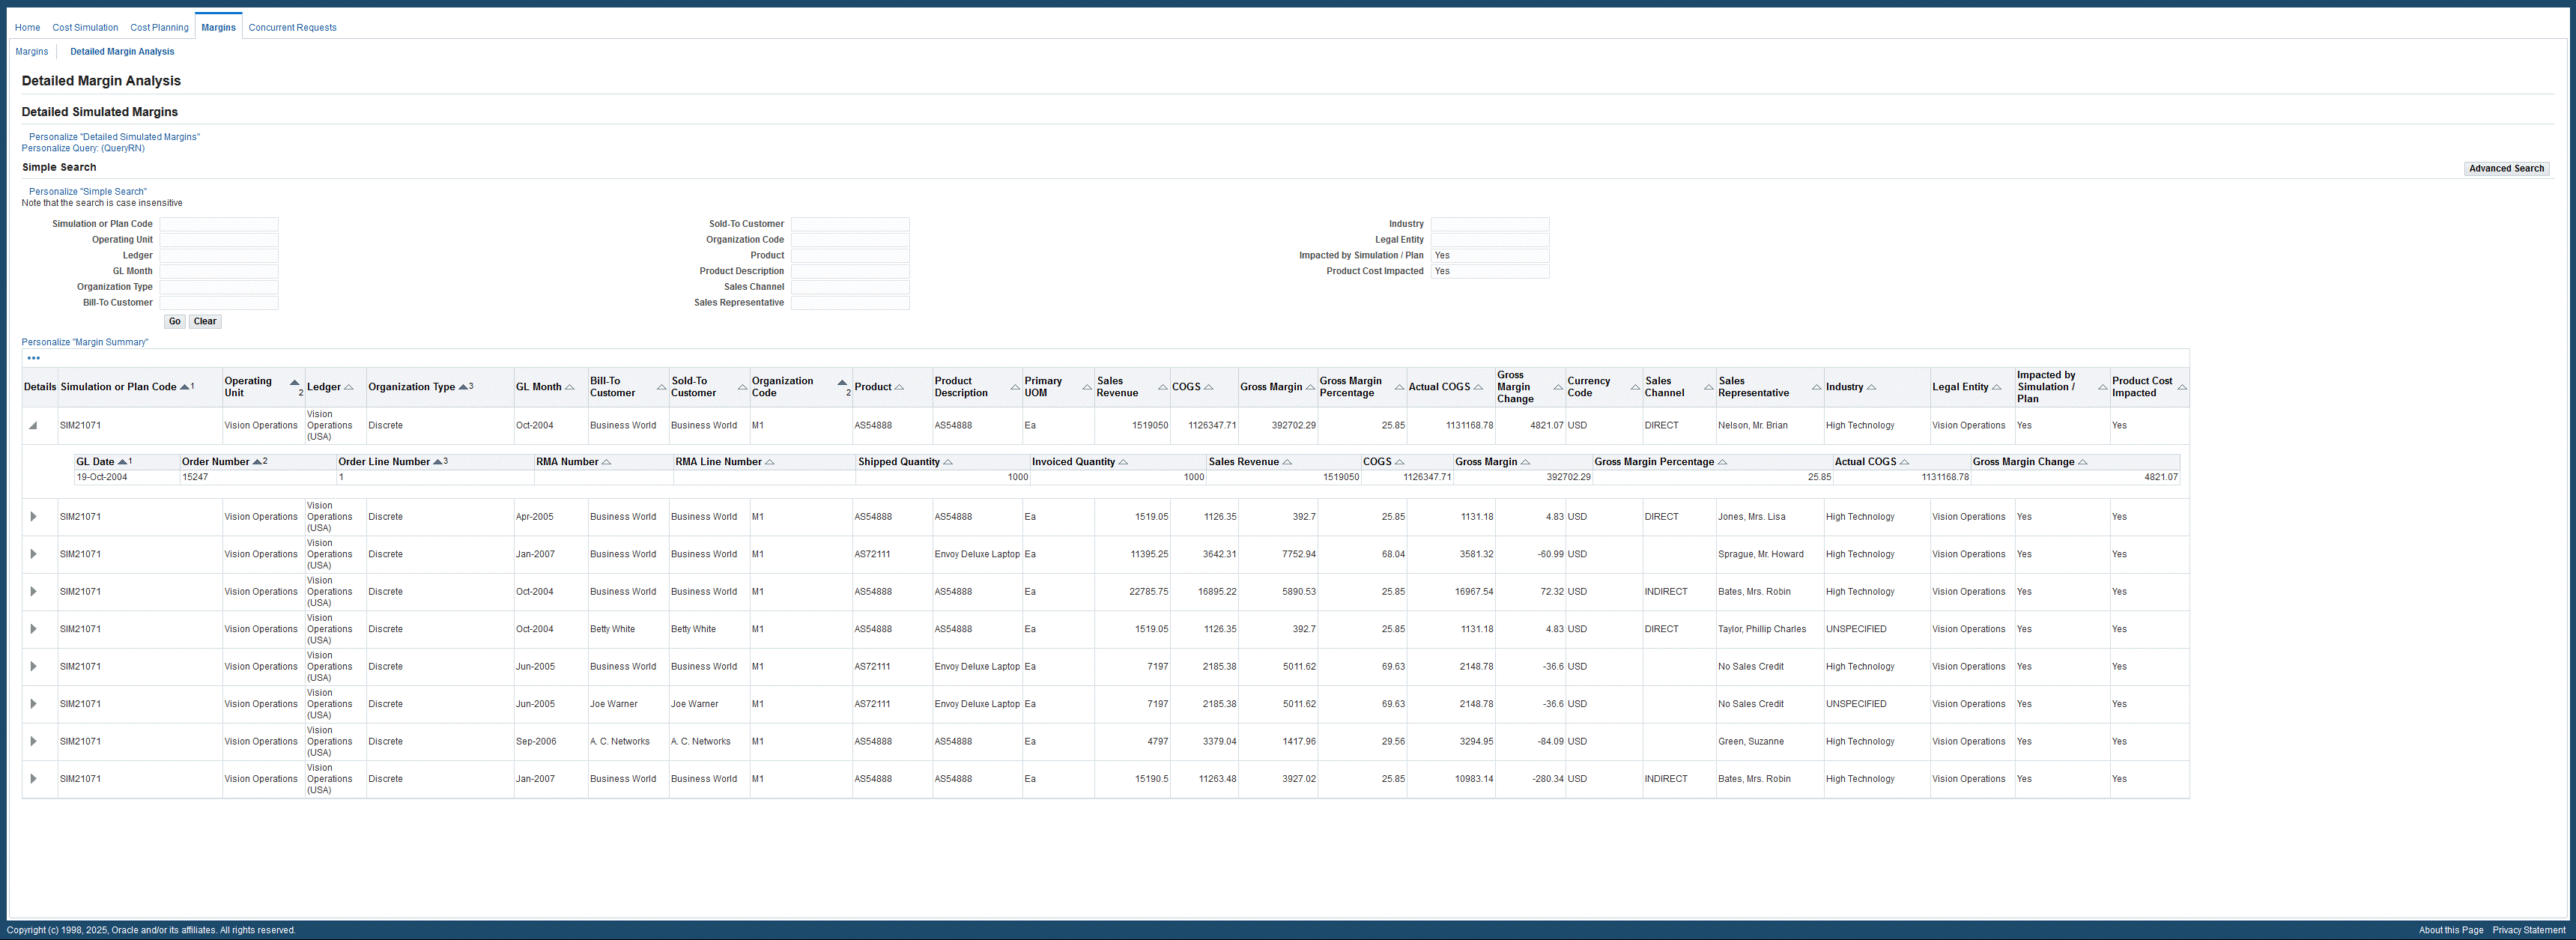This screenshot has width=2576, height=940.
Task: Switch to Concurrent Requests tab
Action: tap(292, 28)
